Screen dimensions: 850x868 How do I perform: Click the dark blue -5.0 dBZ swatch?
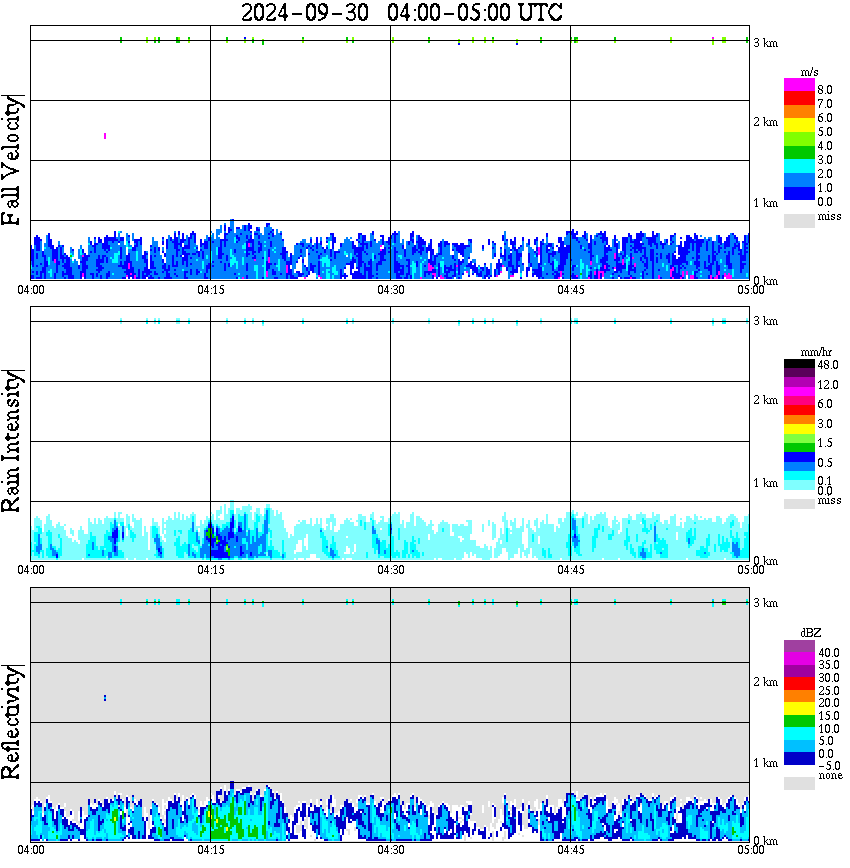point(799,758)
